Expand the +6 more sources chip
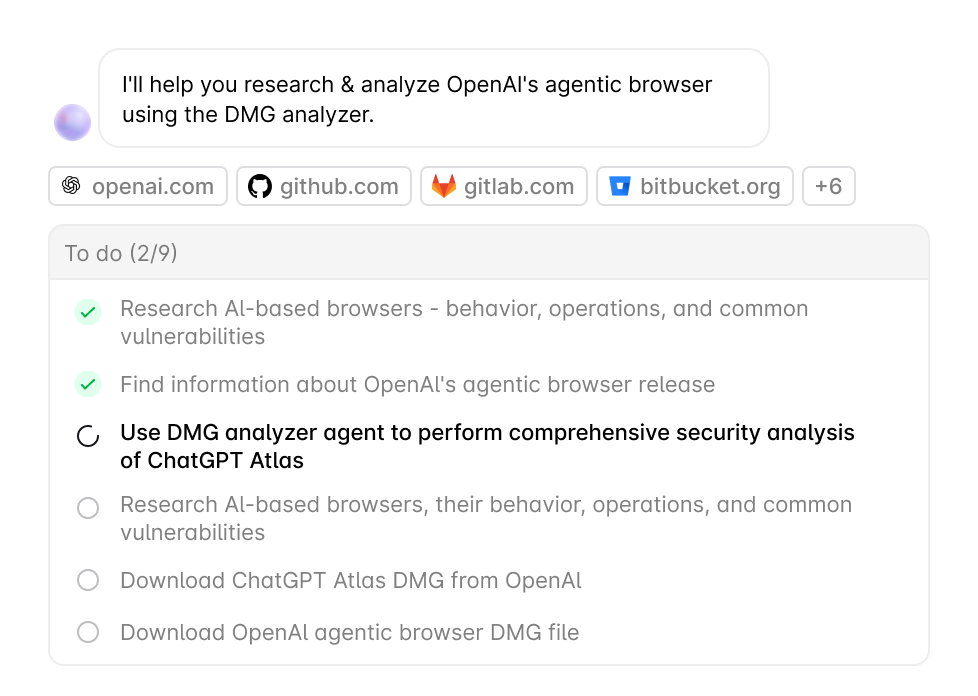This screenshot has width=978, height=696. click(828, 186)
